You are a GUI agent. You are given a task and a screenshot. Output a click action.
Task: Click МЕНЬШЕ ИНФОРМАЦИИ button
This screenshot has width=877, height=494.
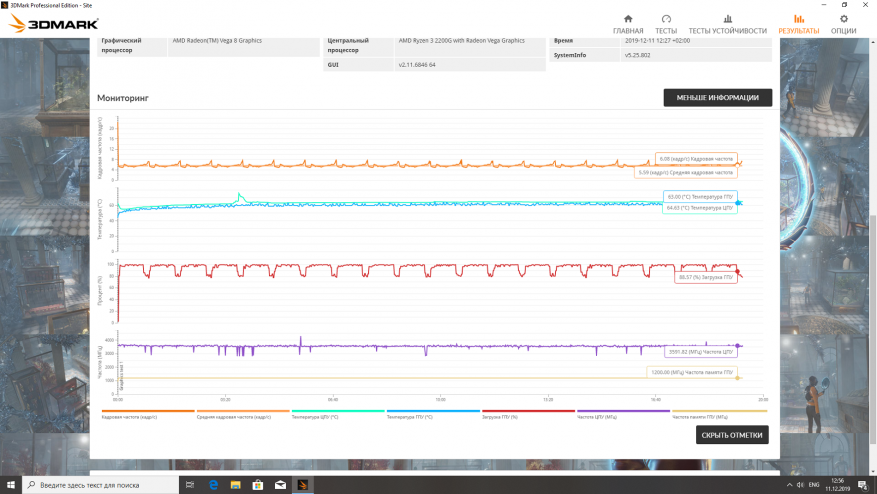pyautogui.click(x=718, y=97)
